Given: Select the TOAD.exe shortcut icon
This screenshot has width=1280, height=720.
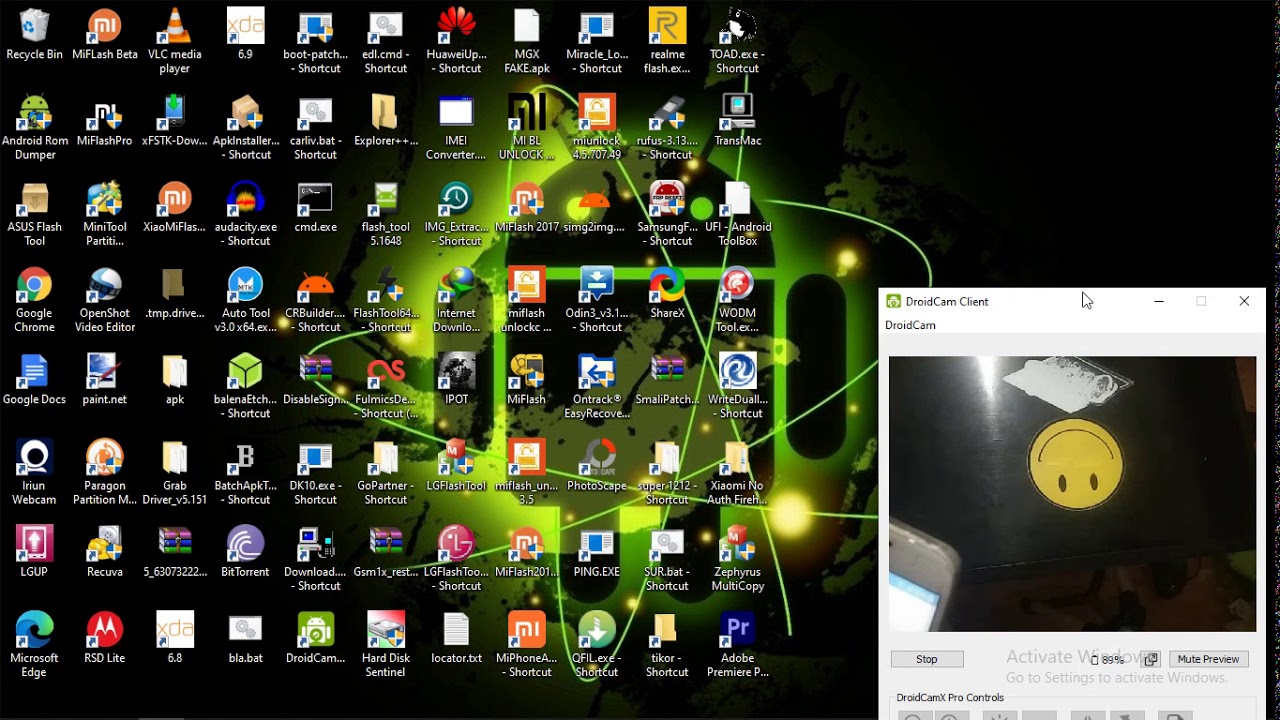Looking at the screenshot, I should point(737,41).
